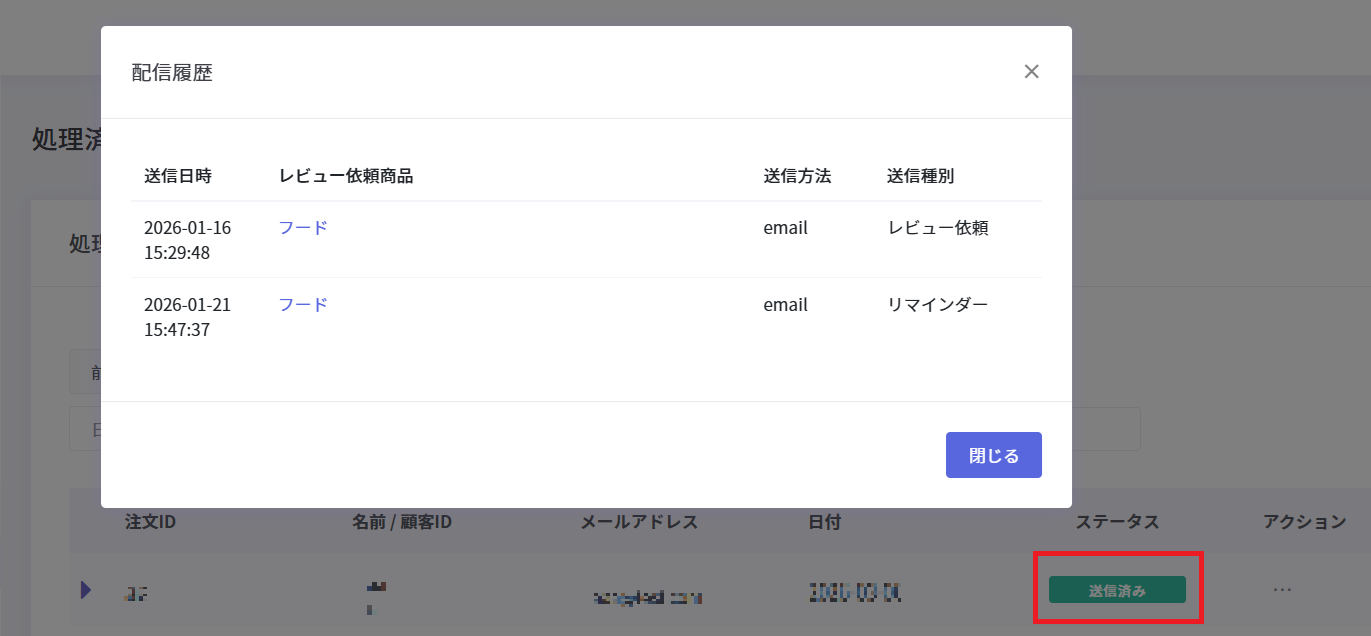Click the 2026-01-16 15:29:48 timestamp cell

188,240
